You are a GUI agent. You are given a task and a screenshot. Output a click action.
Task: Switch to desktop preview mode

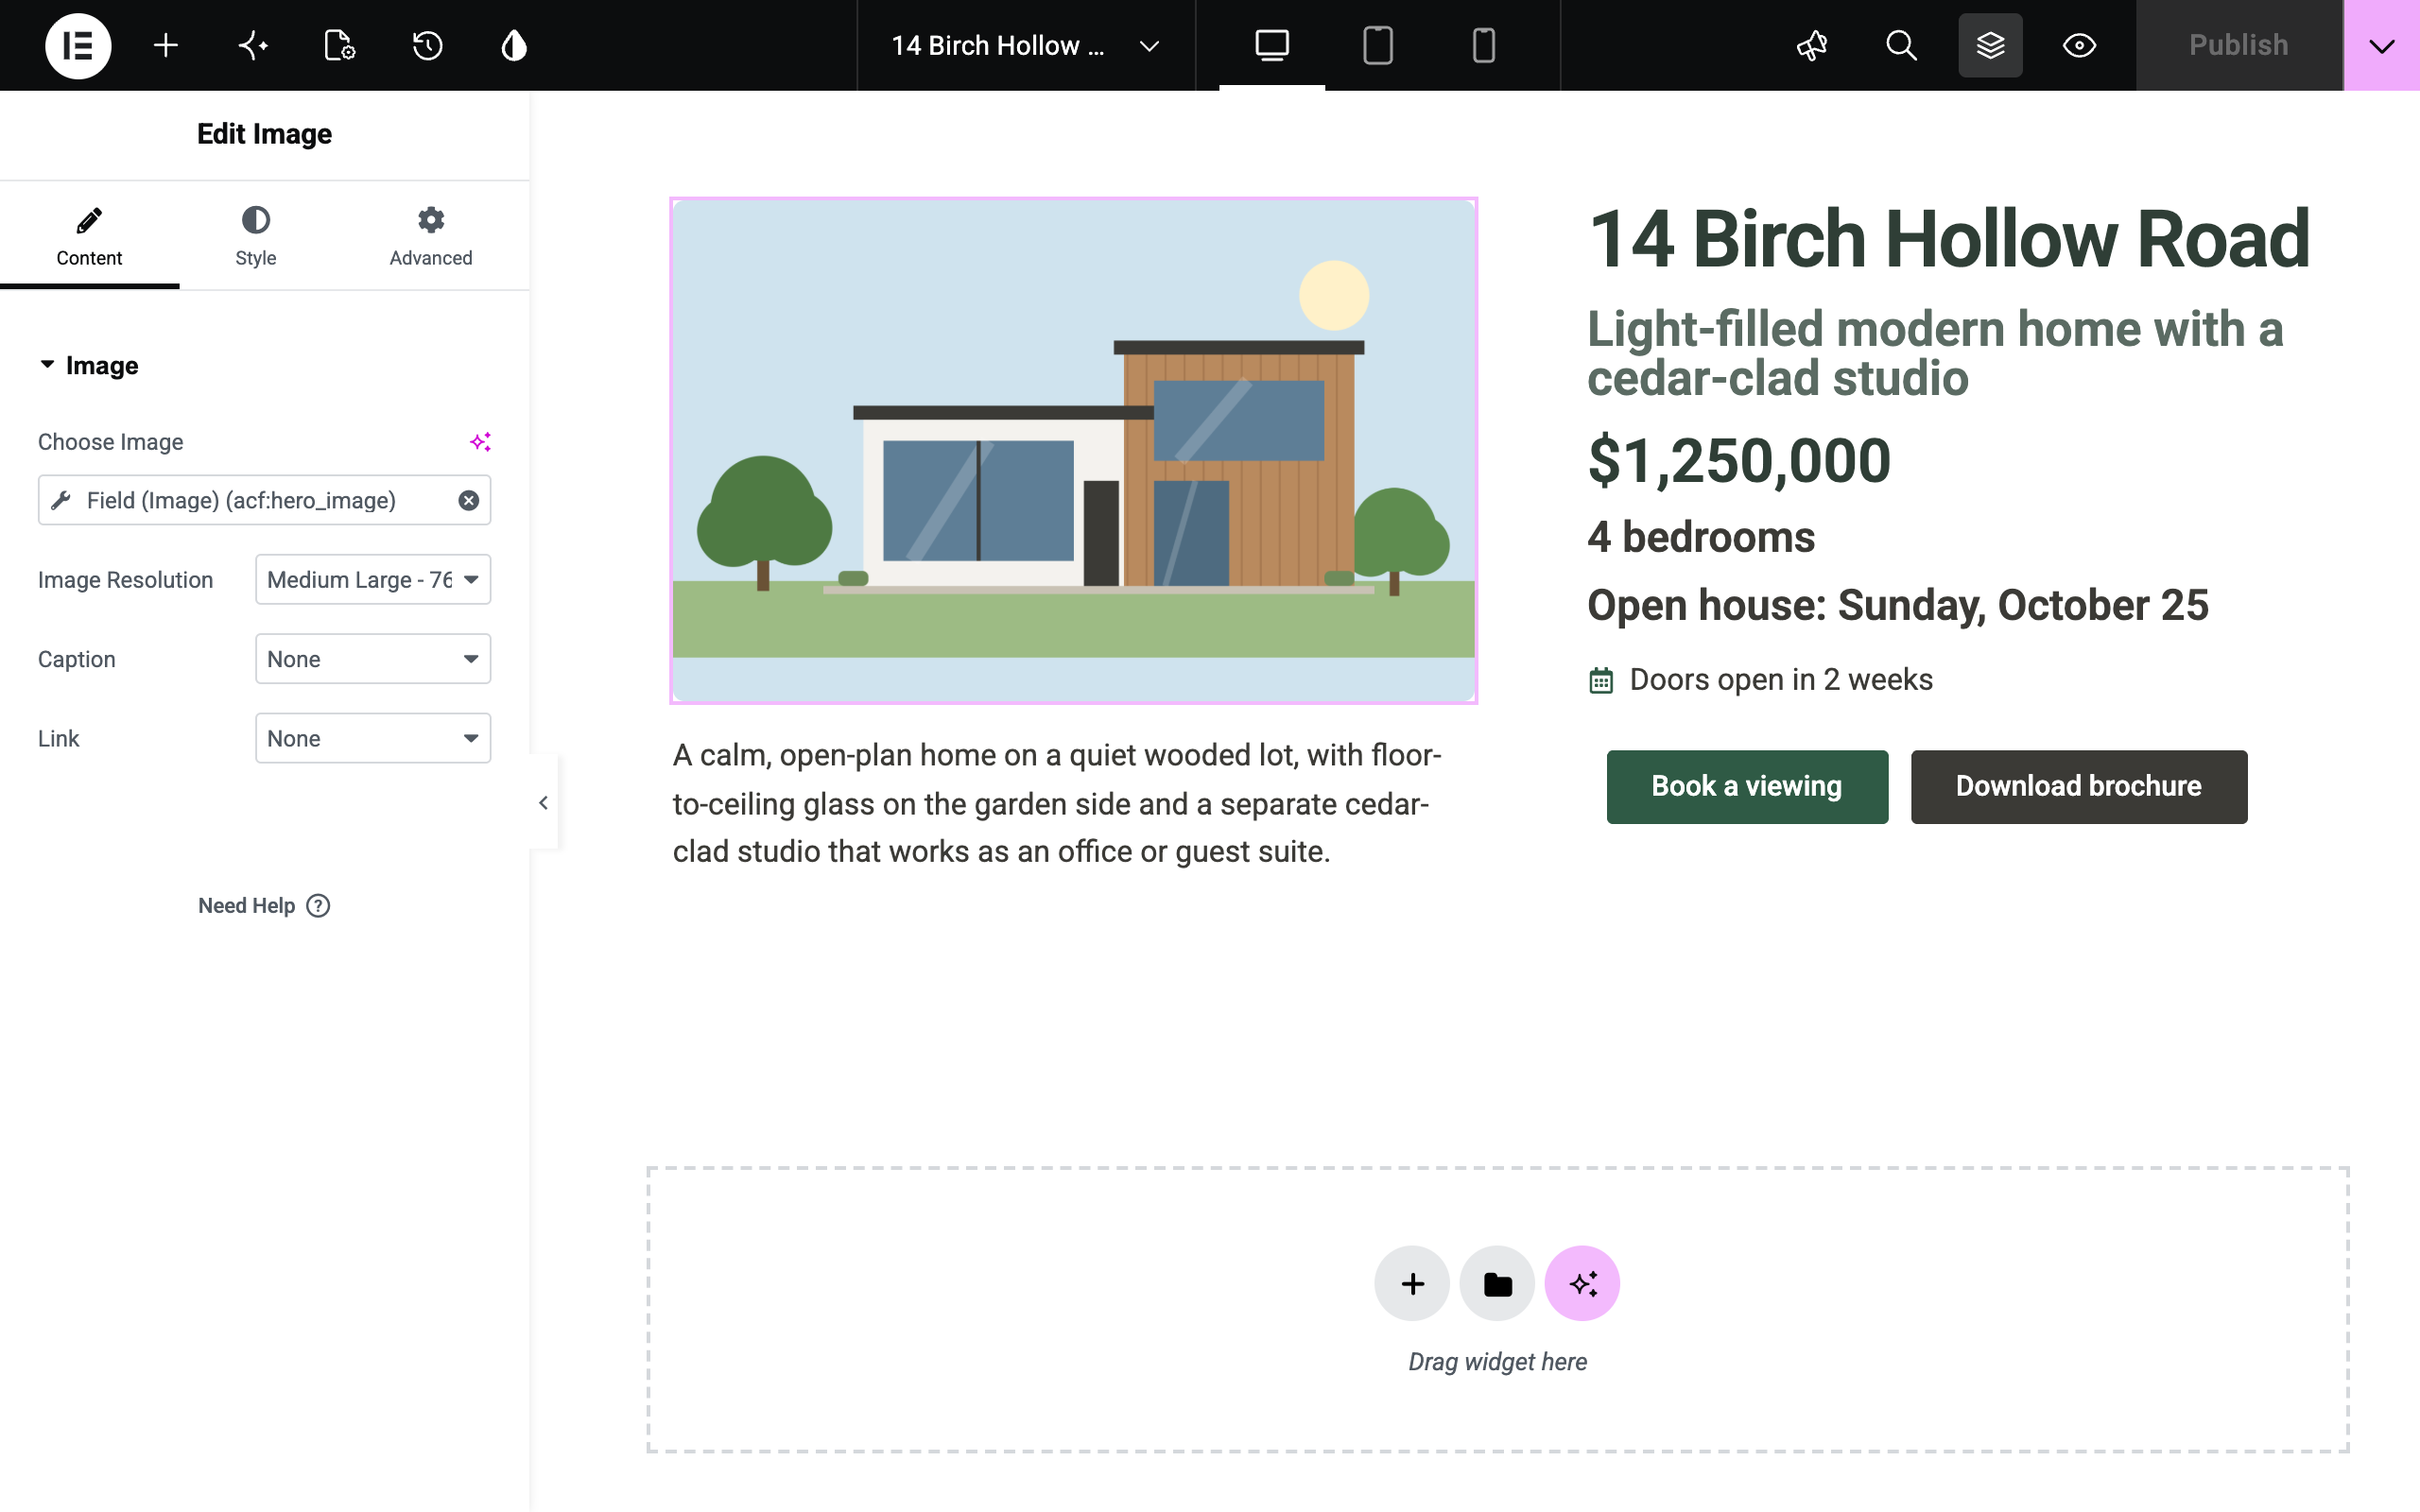(1272, 45)
